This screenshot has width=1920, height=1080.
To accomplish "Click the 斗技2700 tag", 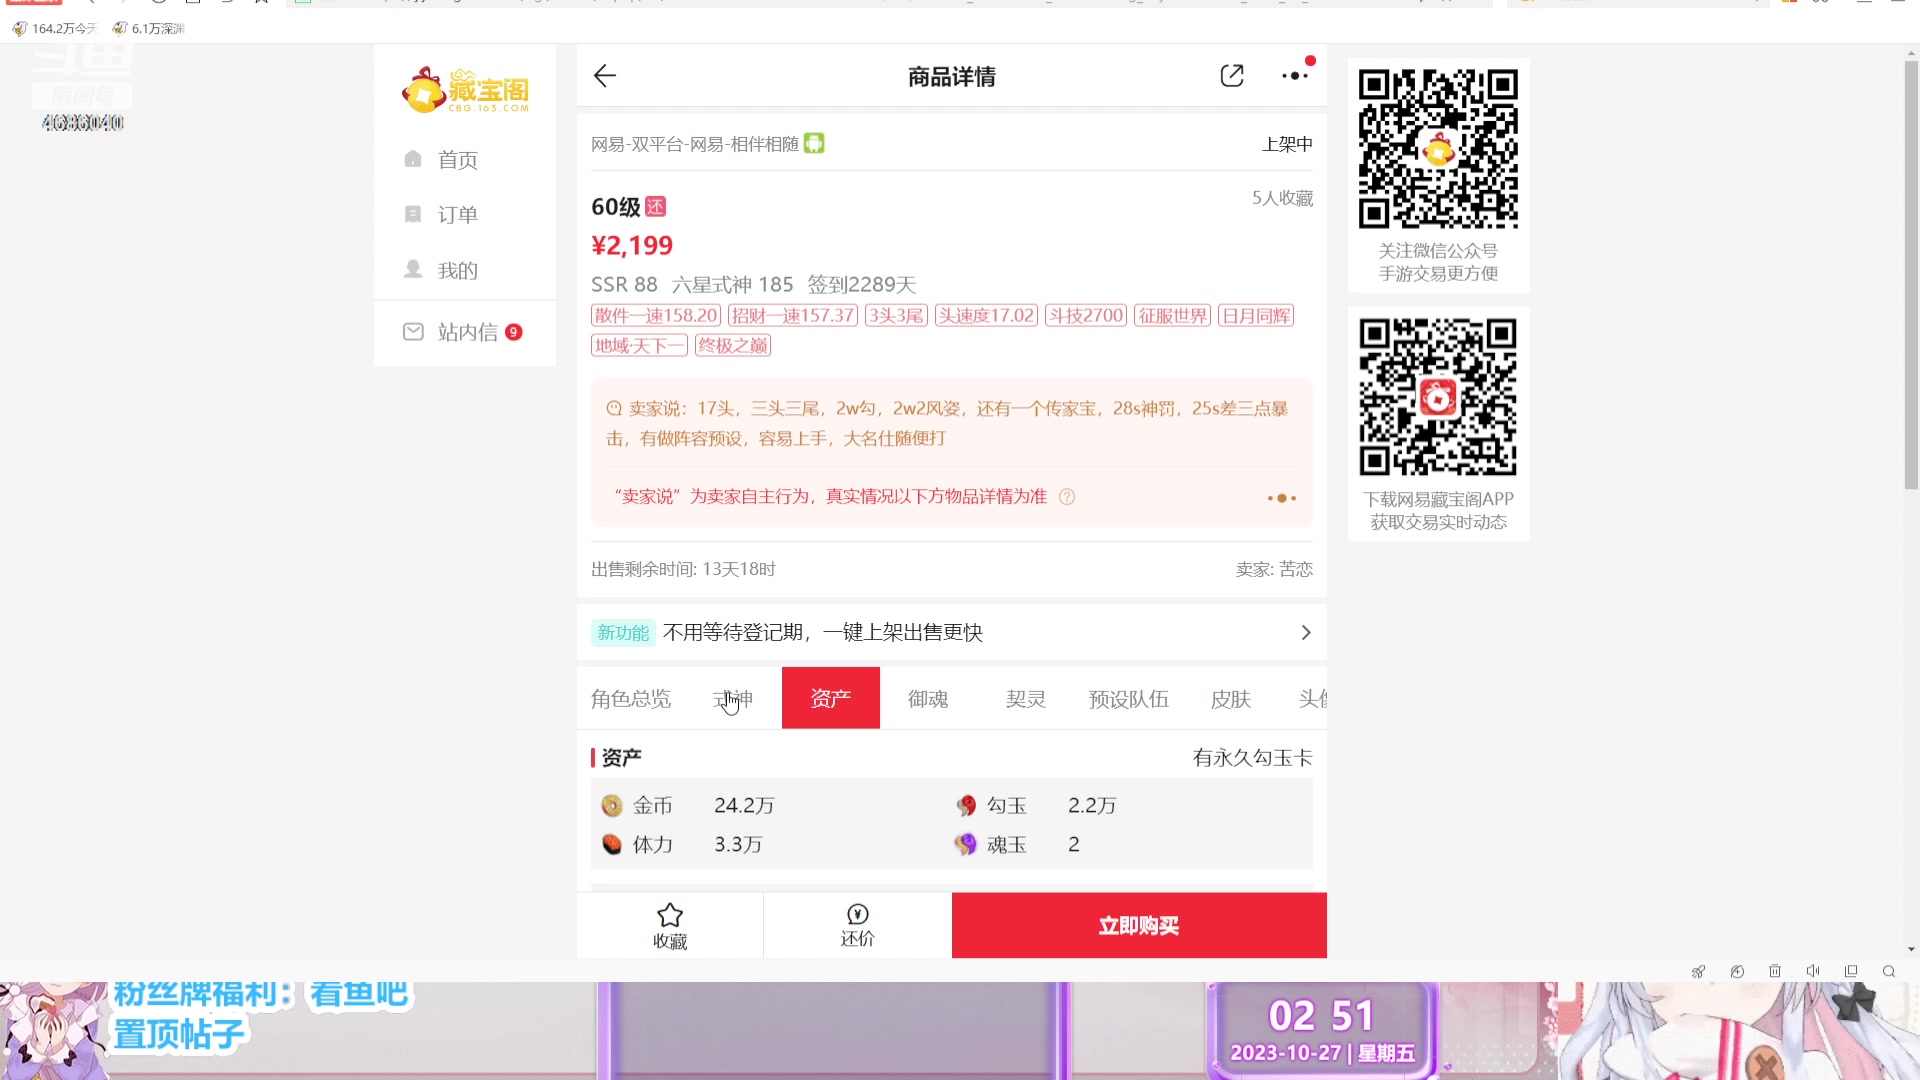I will coord(1086,316).
